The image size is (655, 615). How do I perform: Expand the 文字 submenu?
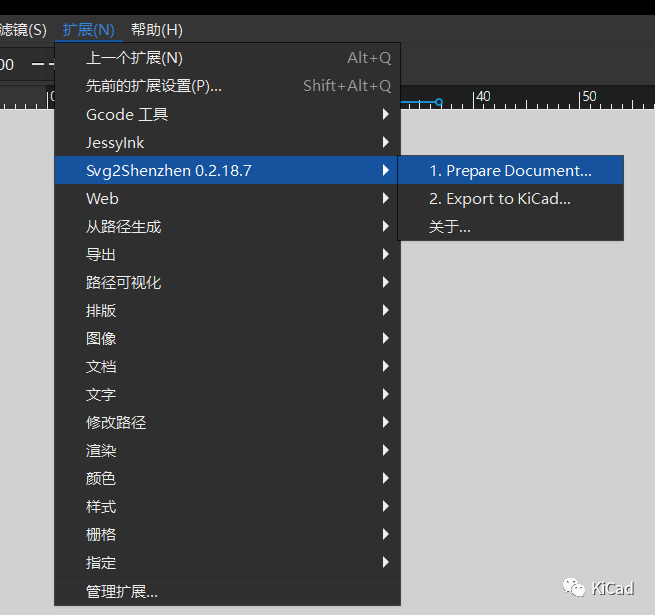228,394
